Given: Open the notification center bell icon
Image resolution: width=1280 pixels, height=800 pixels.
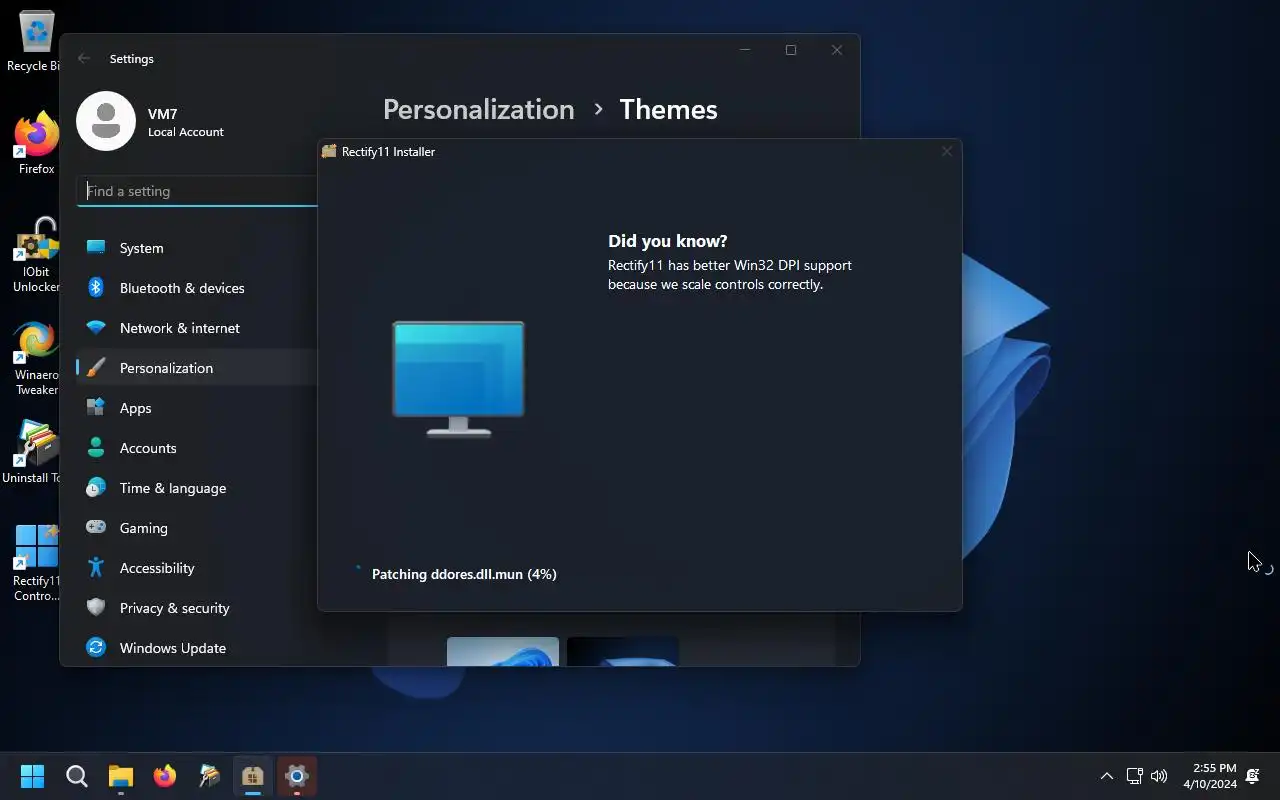Looking at the screenshot, I should tap(1252, 776).
